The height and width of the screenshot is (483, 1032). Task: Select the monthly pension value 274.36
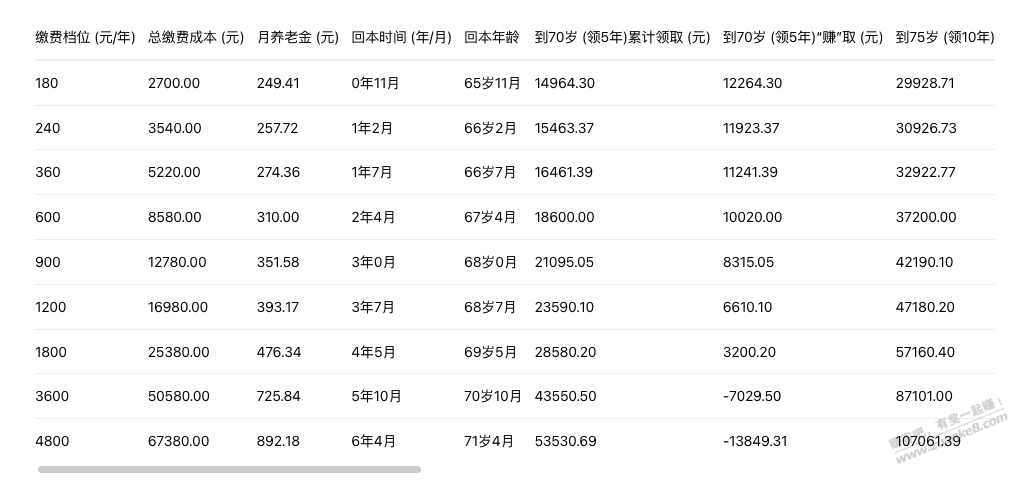278,172
